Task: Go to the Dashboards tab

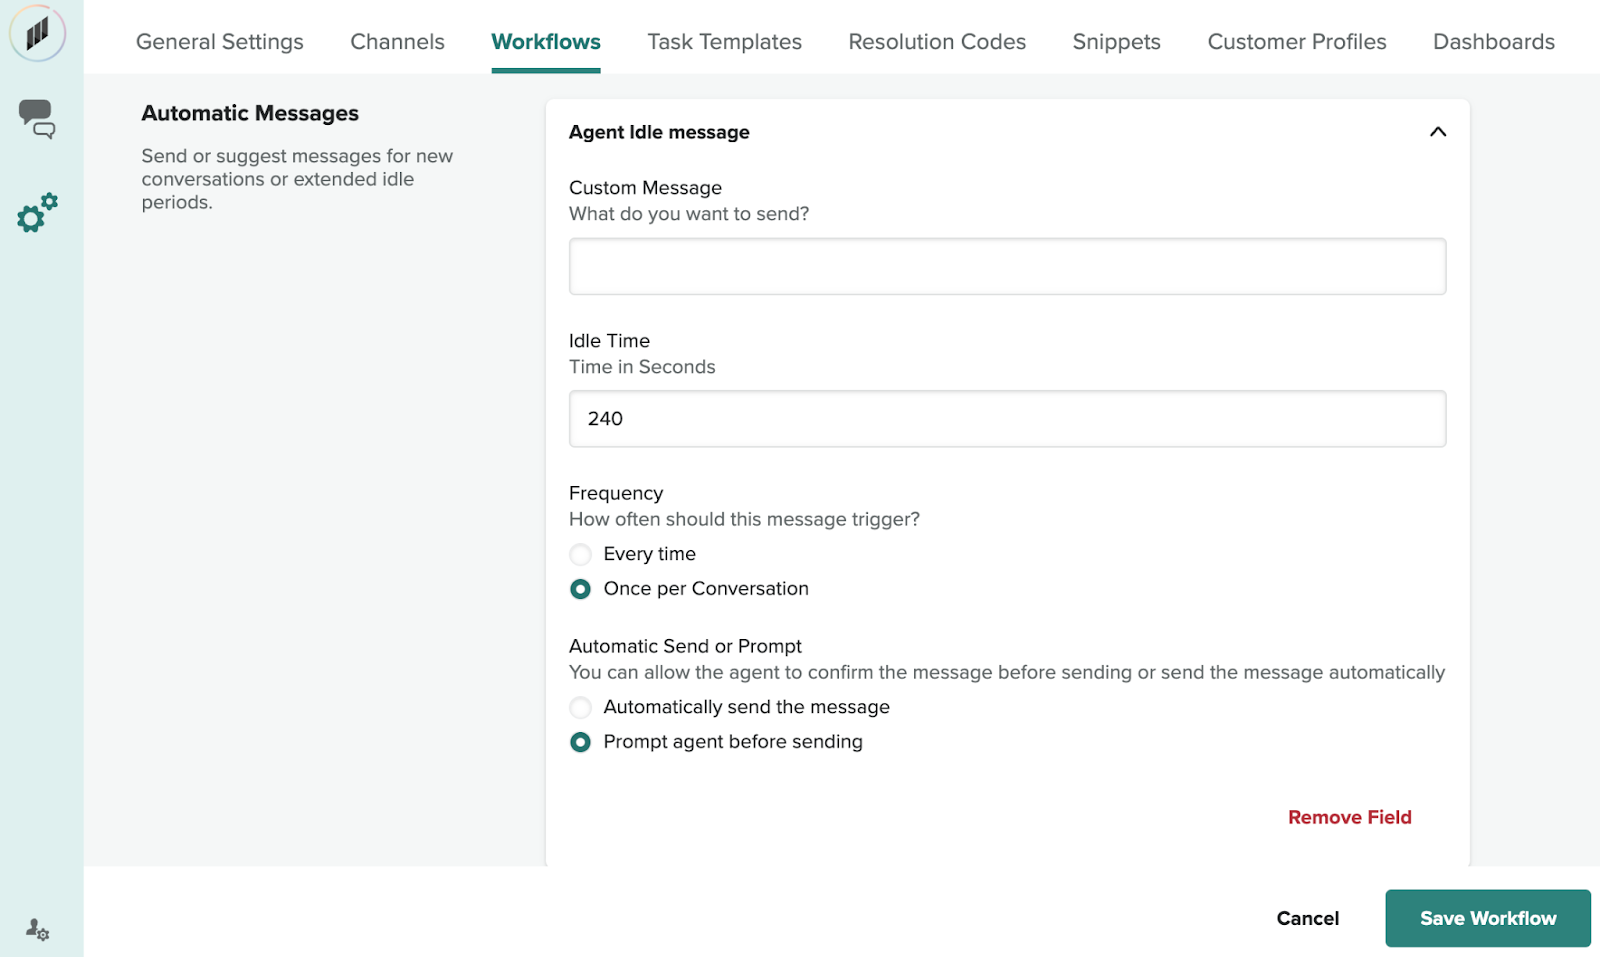Action: (1493, 42)
